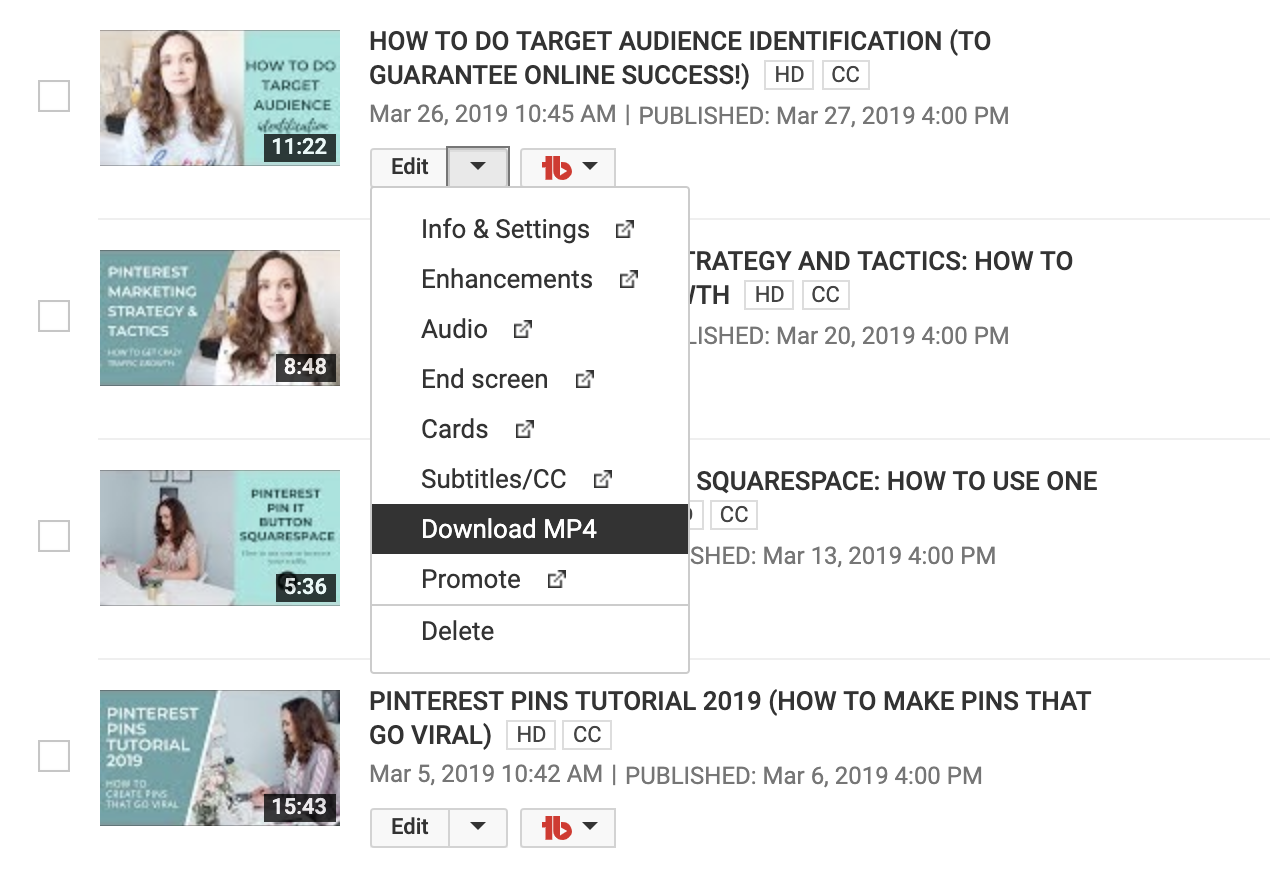1270x878 pixels.
Task: Open TubeBuddy dropdown for Target Audience video
Action: coord(568,168)
